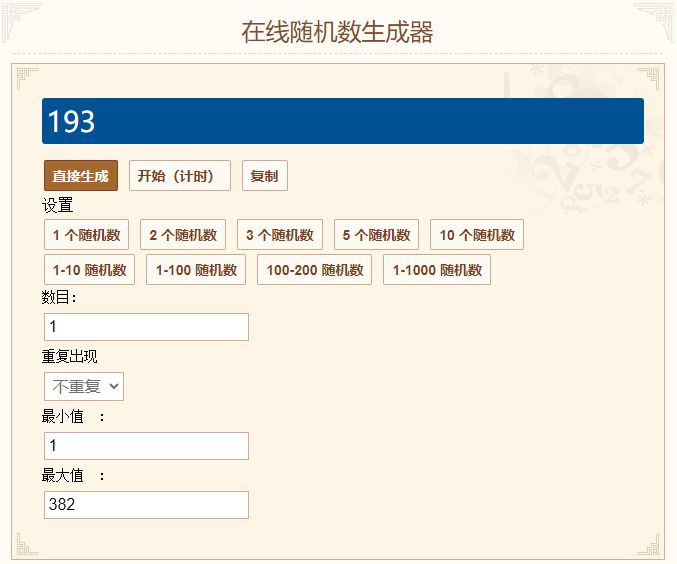Image resolution: width=677 pixels, height=564 pixels.
Task: Focus the 最小值 minimum input field
Action: point(146,446)
